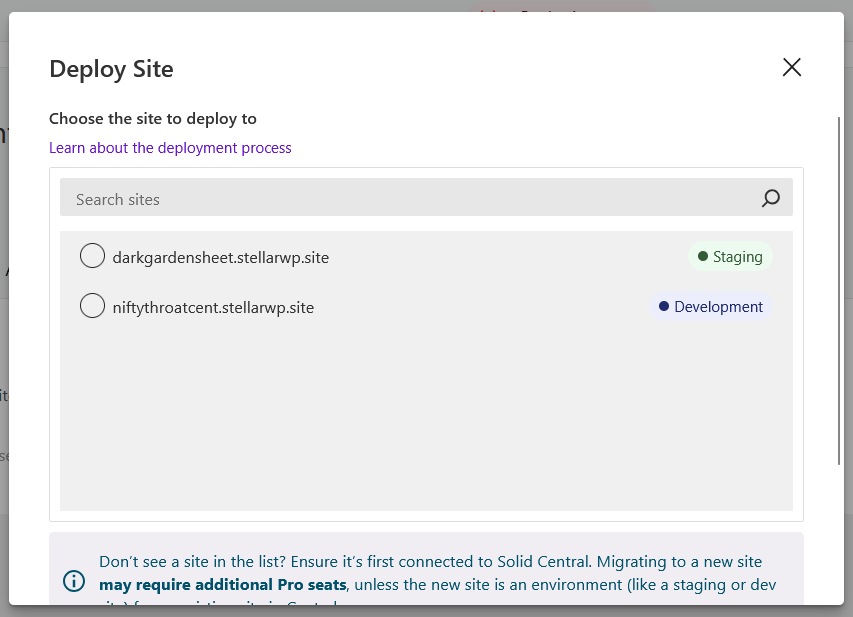Click the magnifier icon in search box
The width and height of the screenshot is (853, 617).
770,198
